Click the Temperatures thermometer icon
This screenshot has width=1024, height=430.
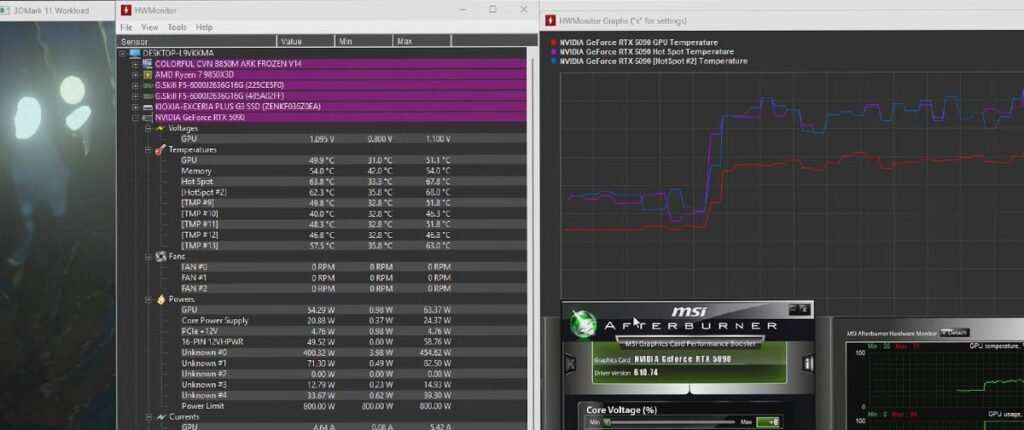click(160, 150)
